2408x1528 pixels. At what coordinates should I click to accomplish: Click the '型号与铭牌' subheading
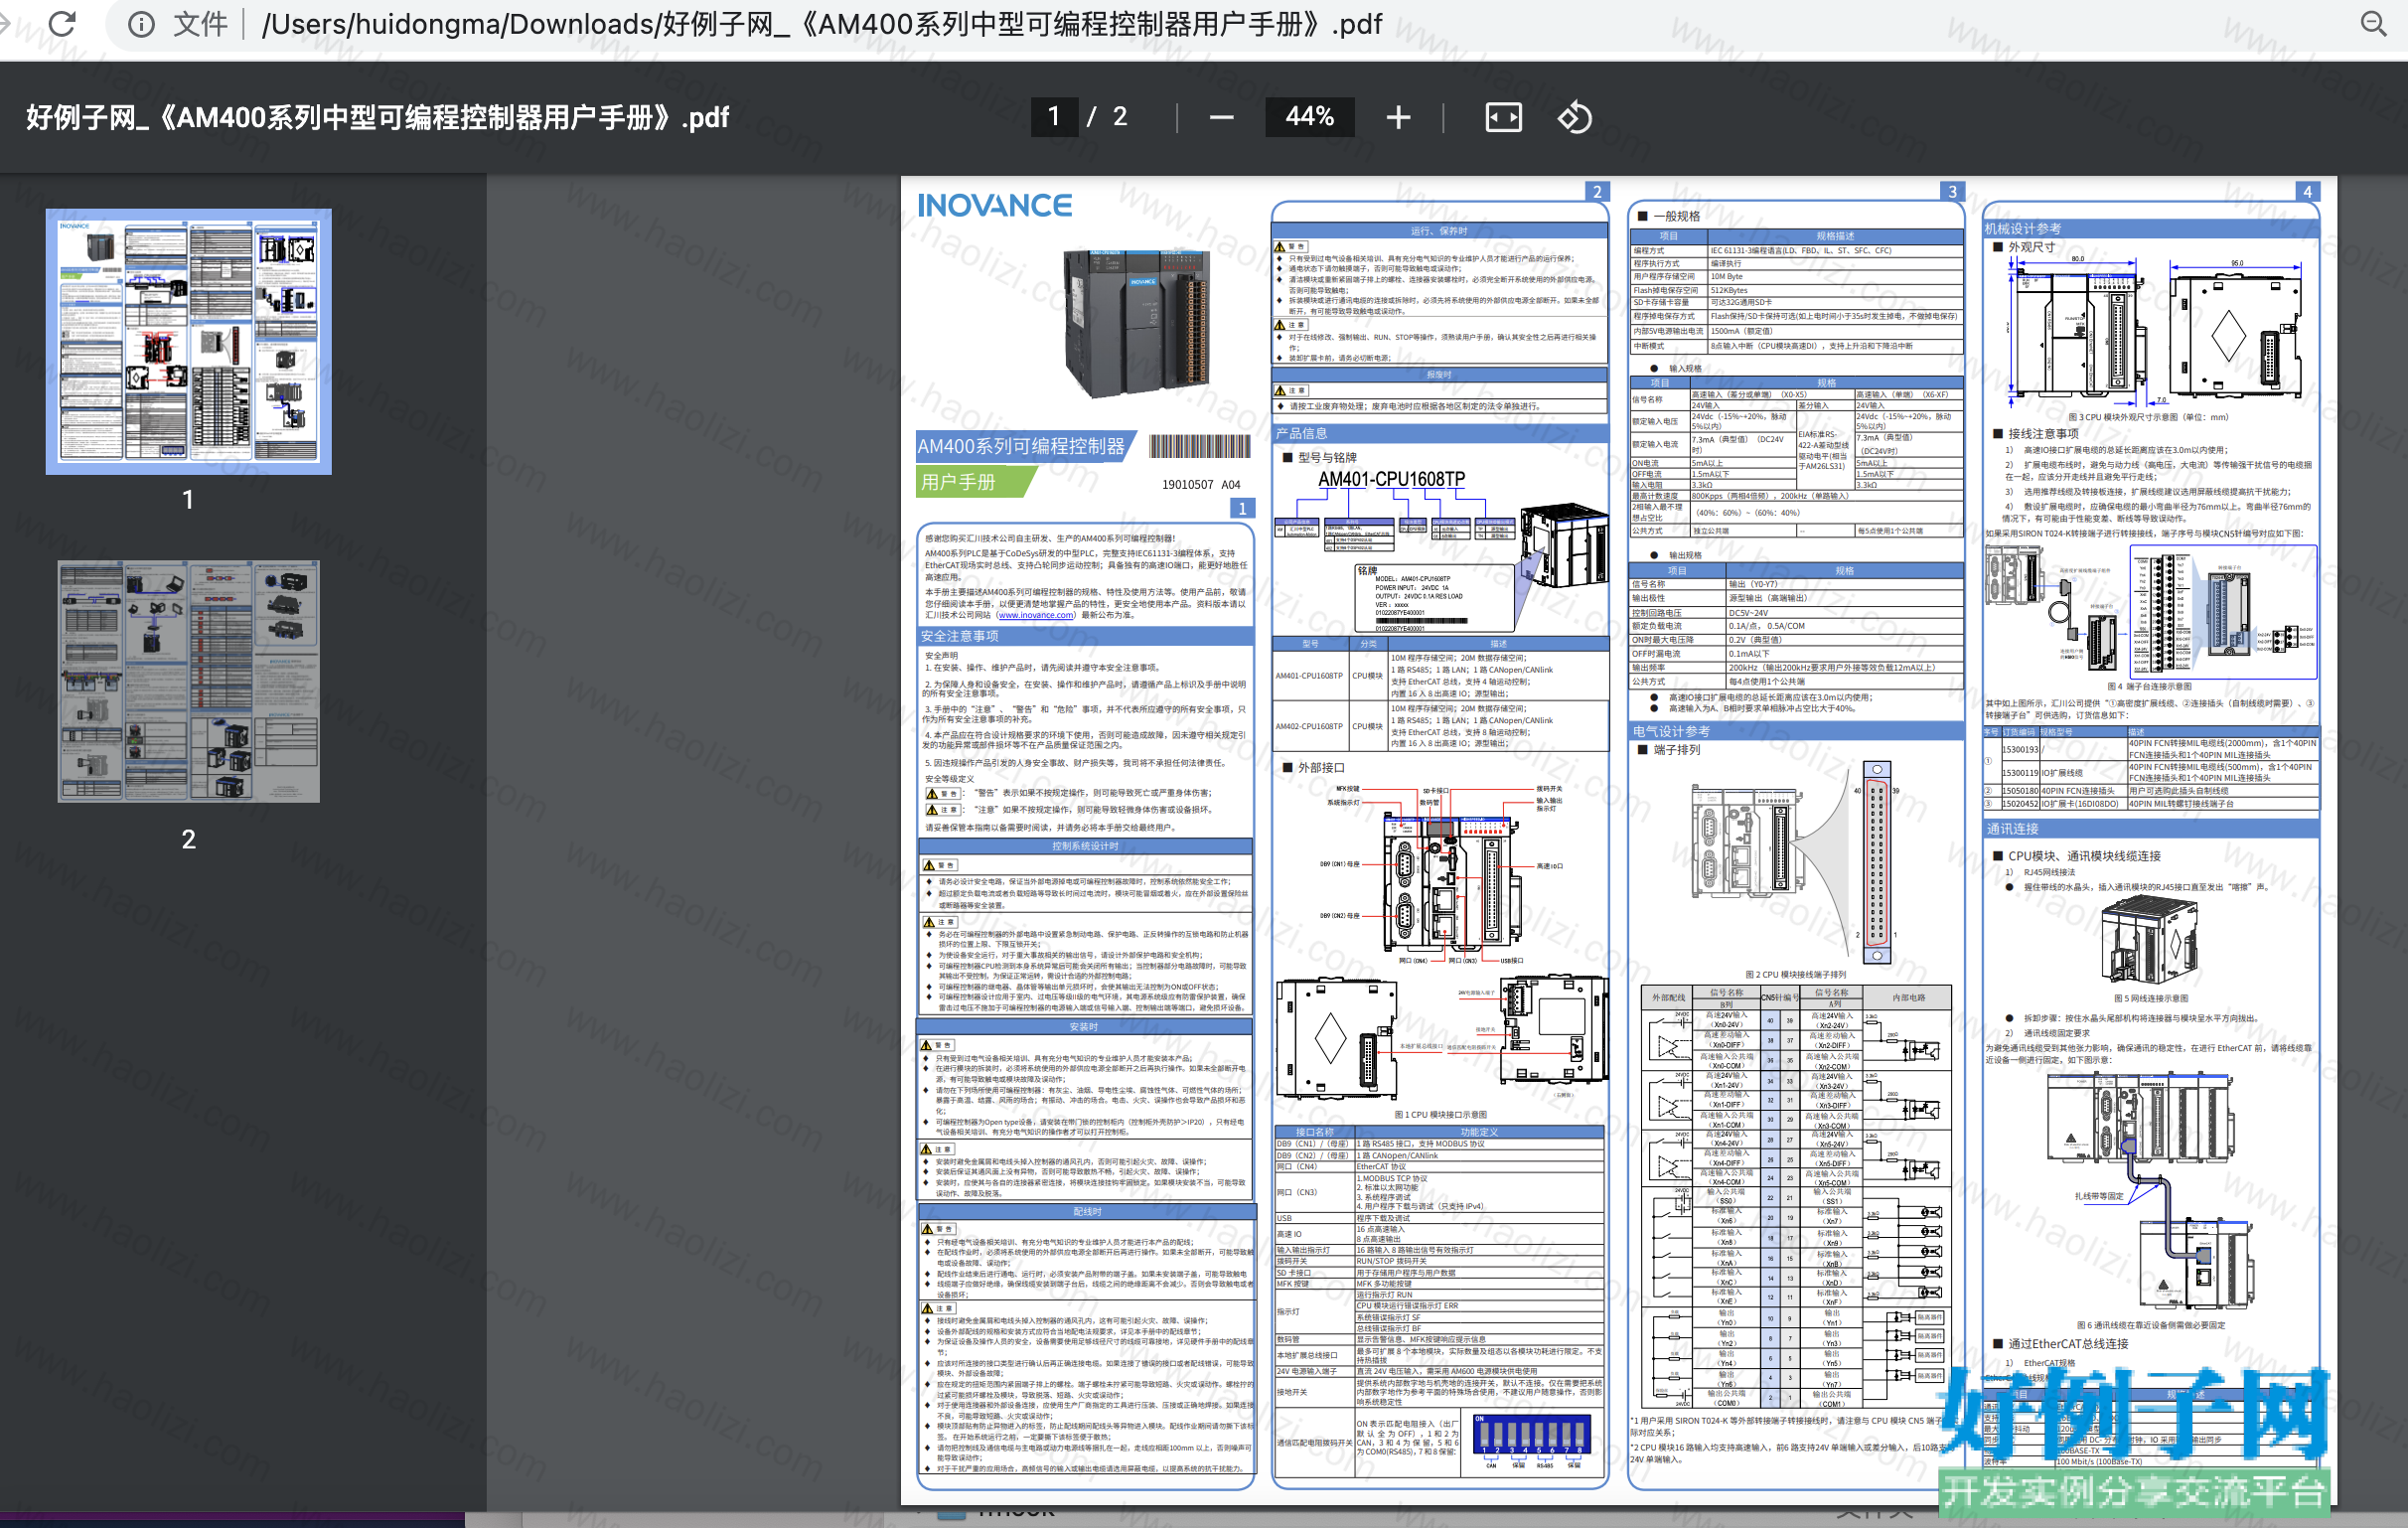[x=1327, y=457]
